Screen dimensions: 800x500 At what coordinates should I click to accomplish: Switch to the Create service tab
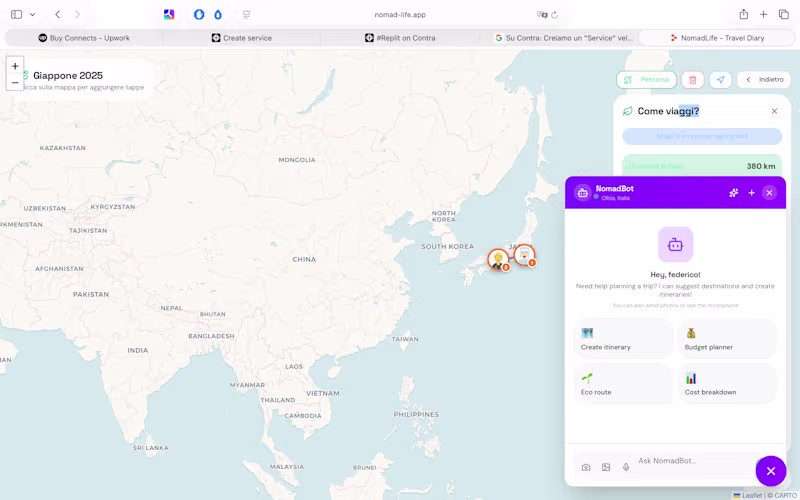point(242,38)
